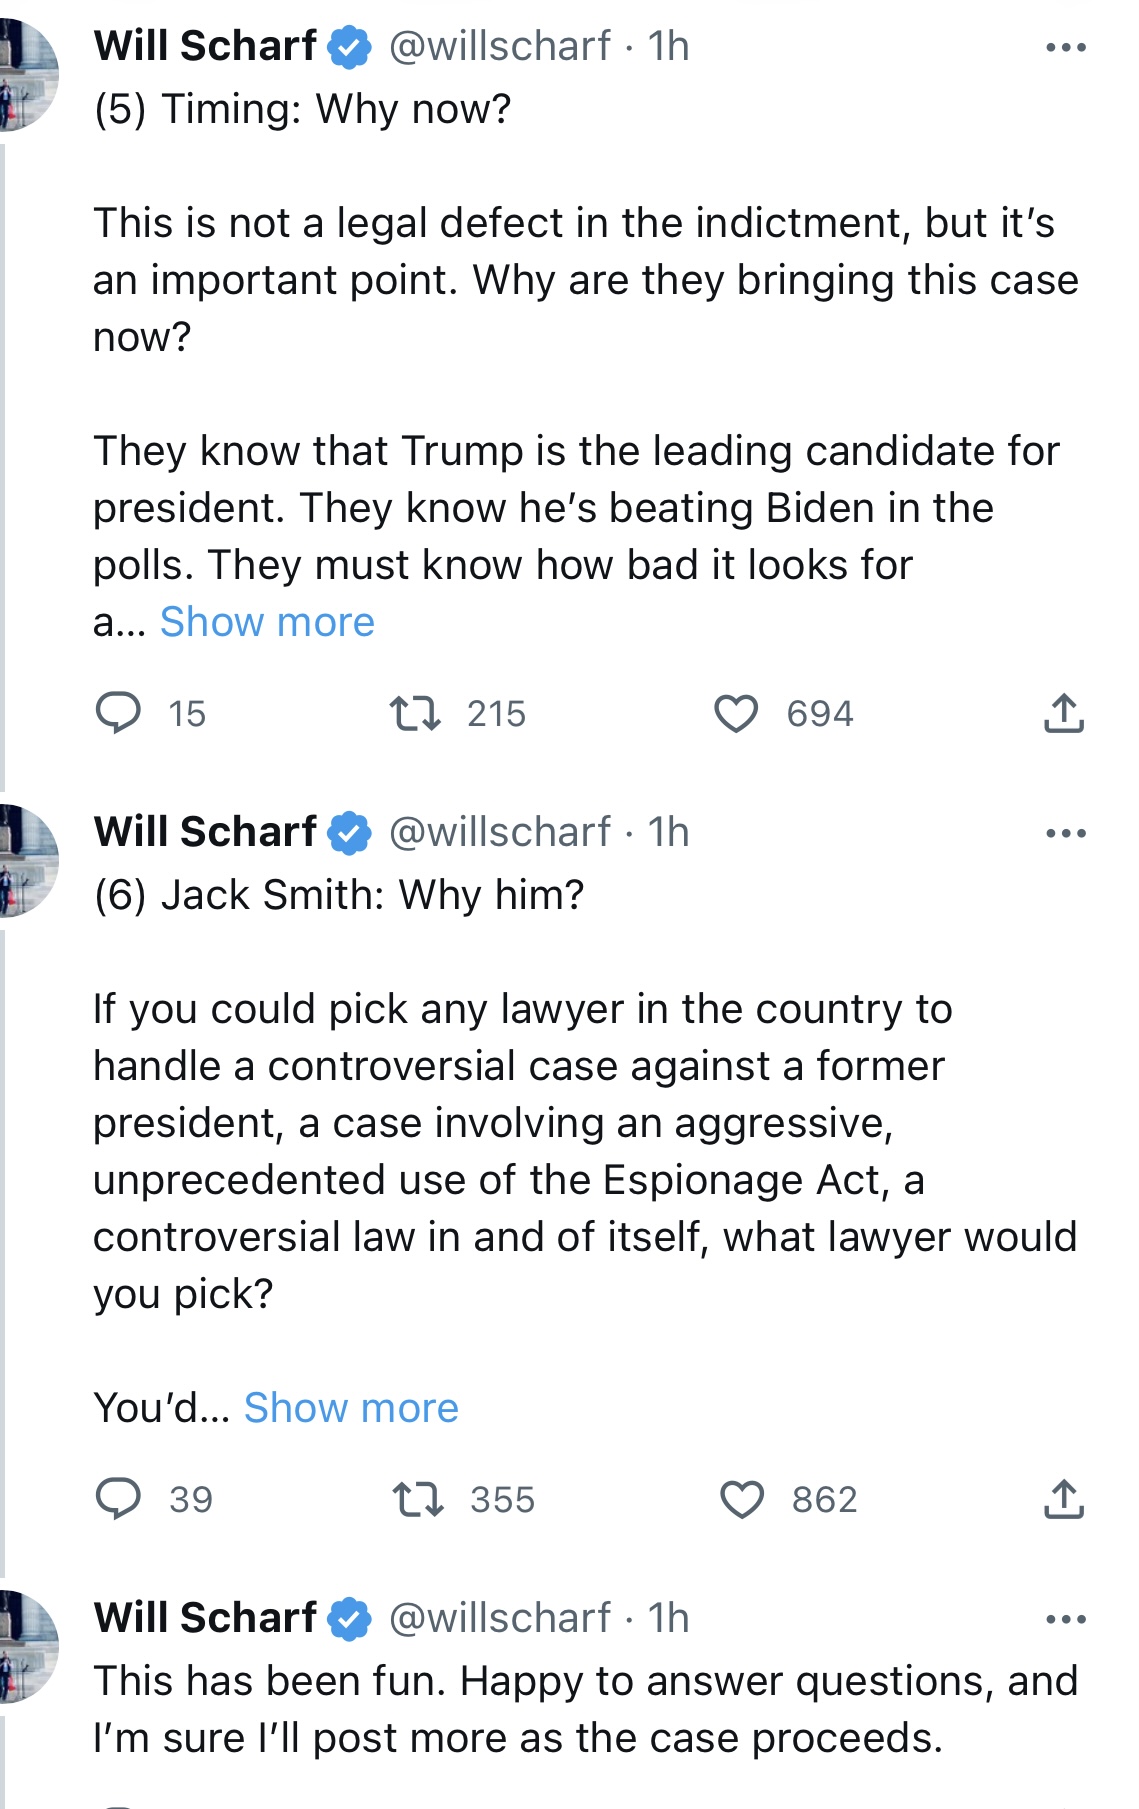1139x1809 pixels.
Task: Share the Timing: Why now tweet
Action: tap(1064, 713)
